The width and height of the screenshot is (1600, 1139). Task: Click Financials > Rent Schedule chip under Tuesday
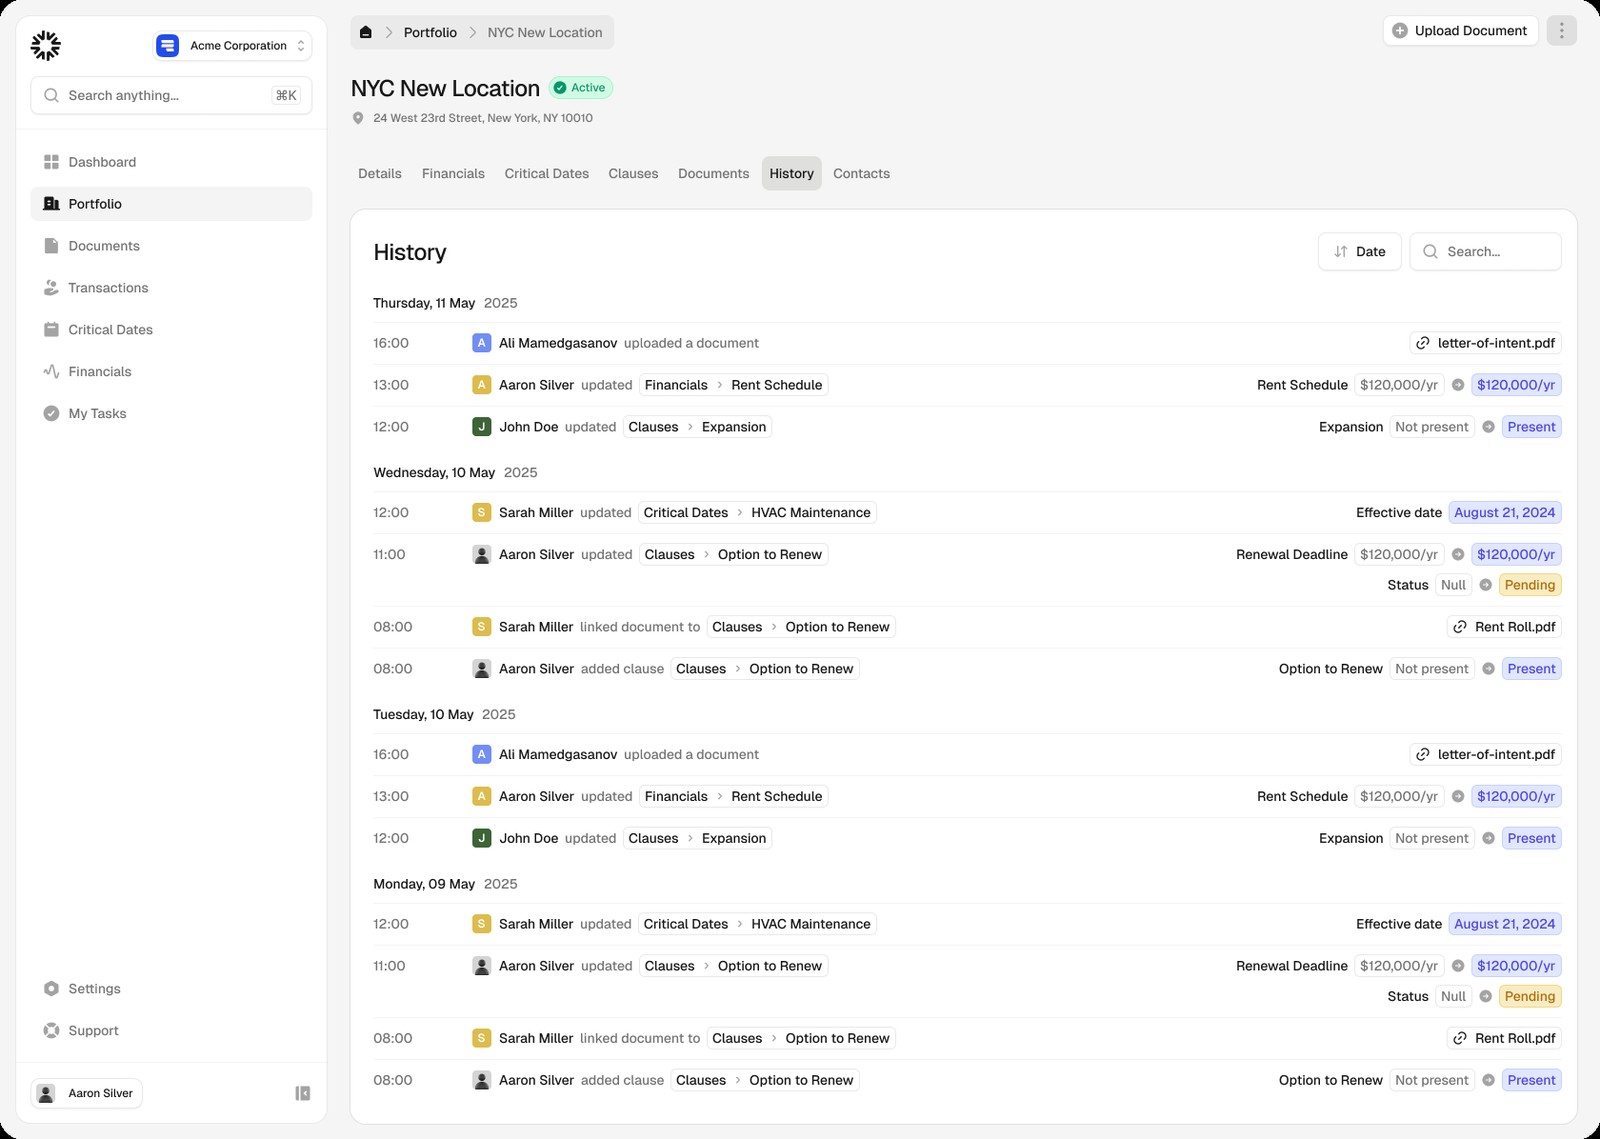733,797
